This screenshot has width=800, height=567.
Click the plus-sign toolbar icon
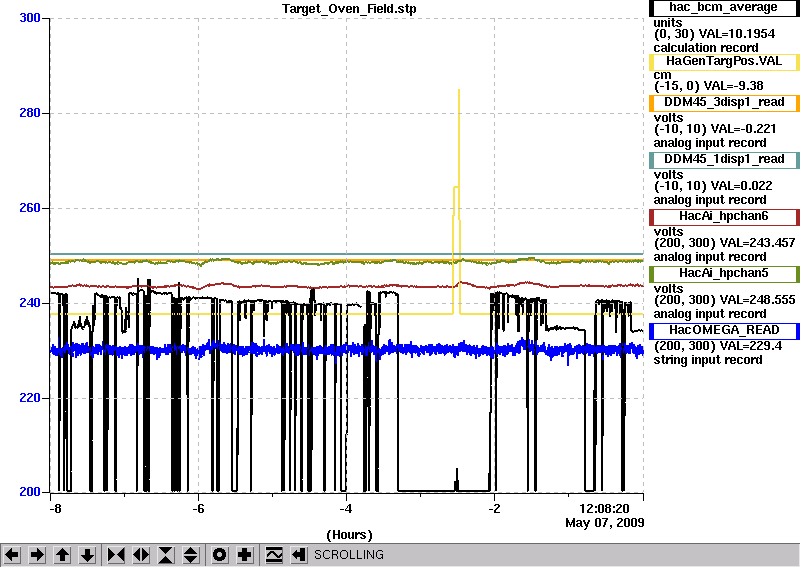(245, 555)
